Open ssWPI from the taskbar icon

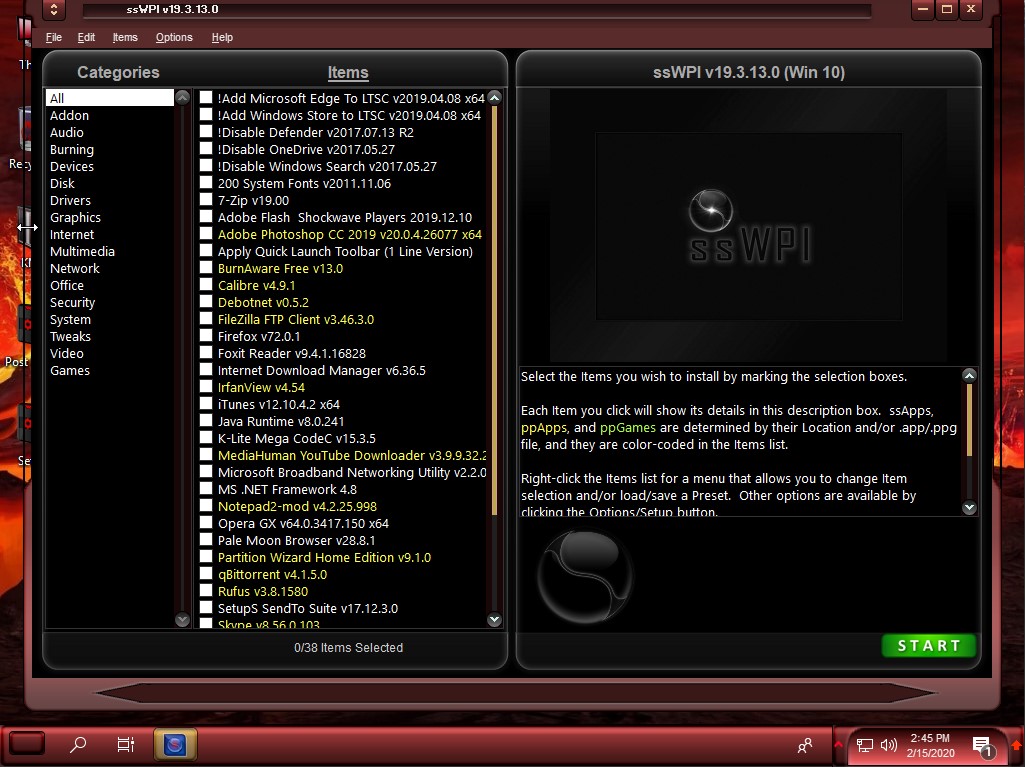click(175, 744)
